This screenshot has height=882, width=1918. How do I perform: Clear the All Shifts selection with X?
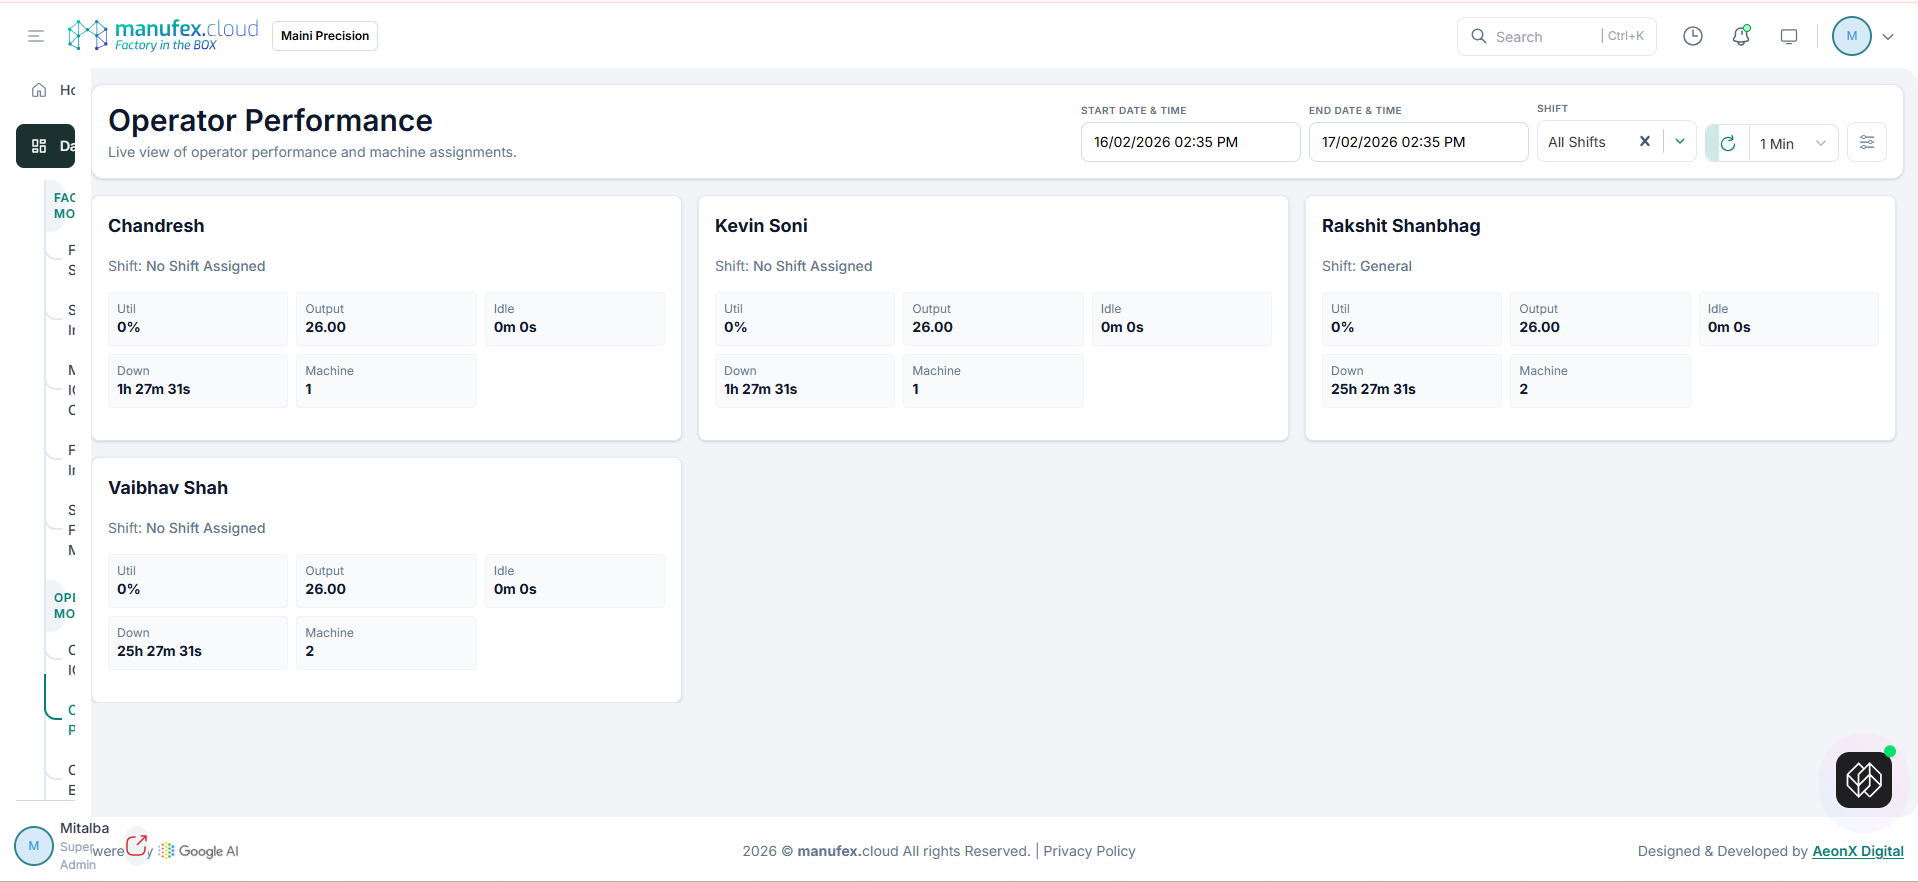(x=1644, y=142)
